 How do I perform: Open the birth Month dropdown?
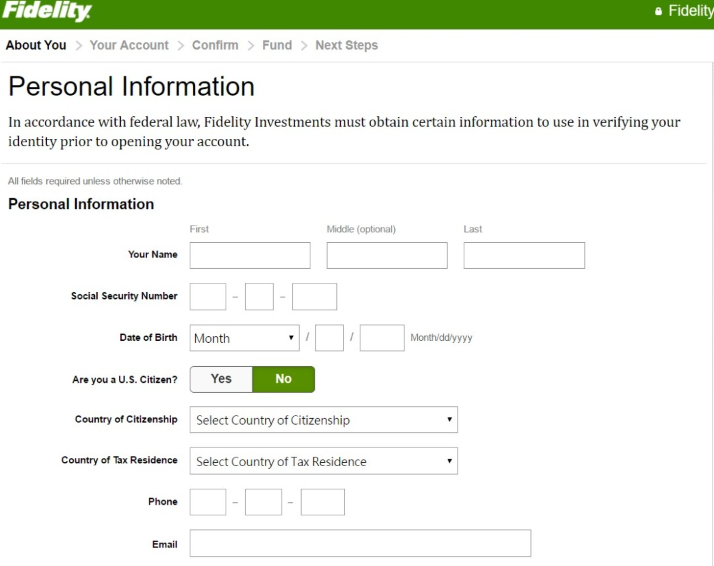click(x=245, y=338)
